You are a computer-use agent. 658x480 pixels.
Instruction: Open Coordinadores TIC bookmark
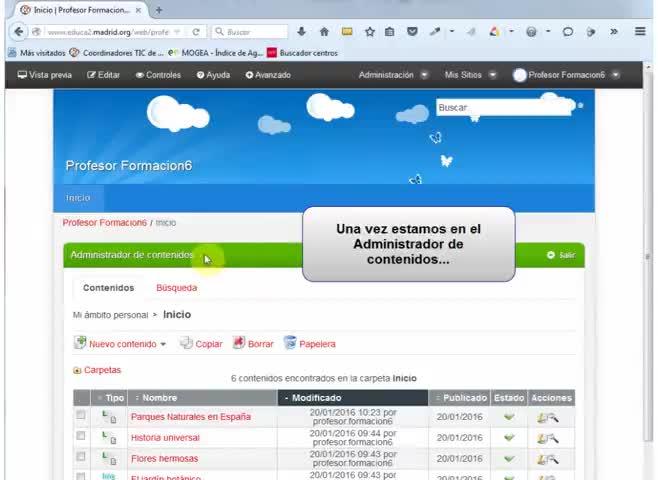pos(117,53)
